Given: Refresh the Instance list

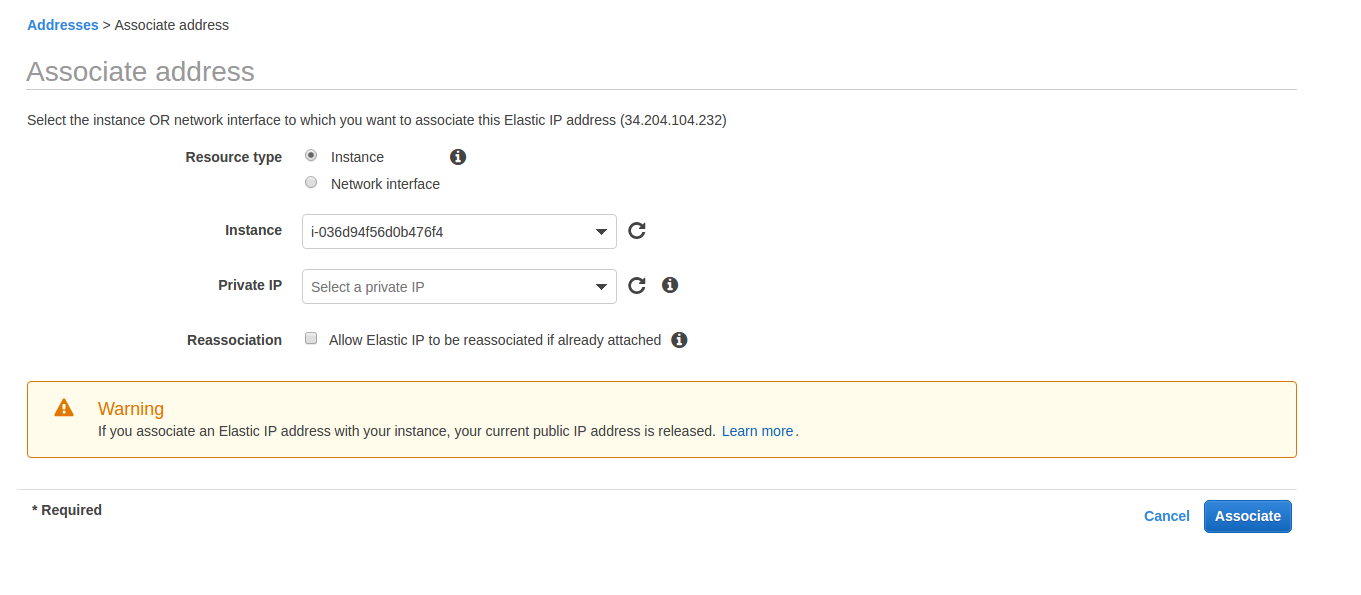Looking at the screenshot, I should point(637,231).
